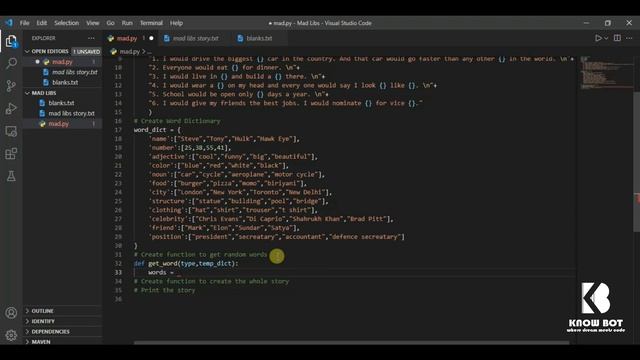
Task: Open blanks.txt in MAD LIBS folder
Action: coord(62,103)
